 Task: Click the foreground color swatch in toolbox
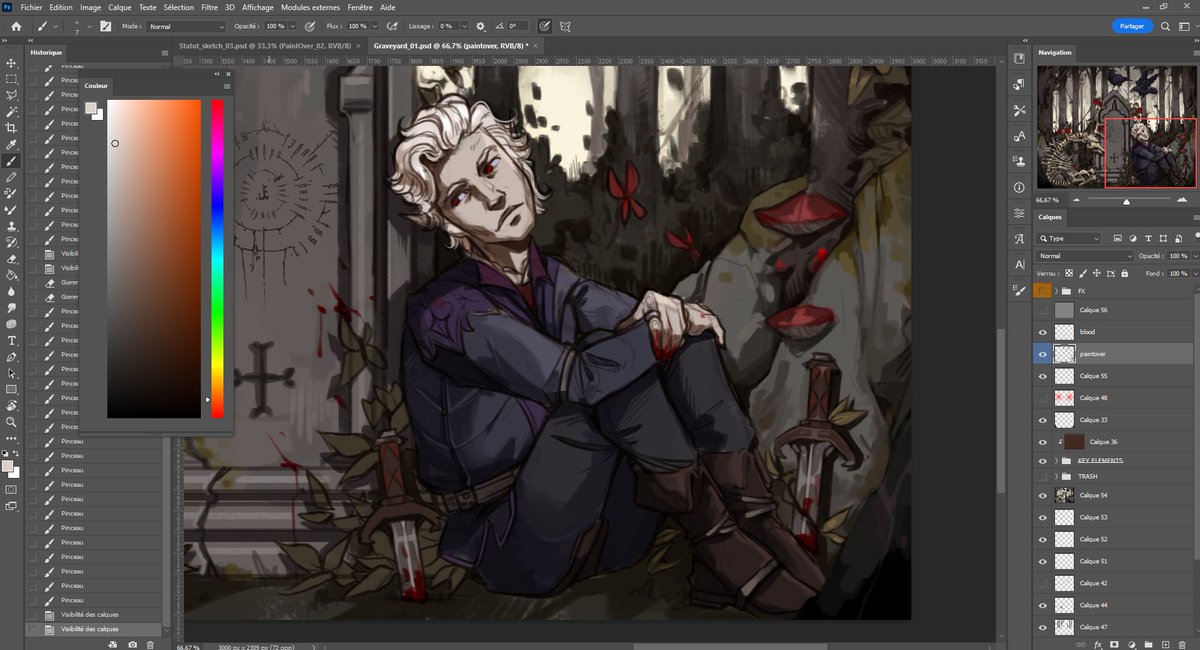8,466
